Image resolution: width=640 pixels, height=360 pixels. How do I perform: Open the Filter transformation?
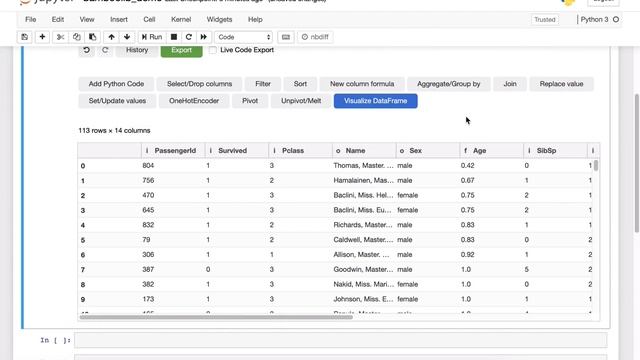pyautogui.click(x=263, y=84)
